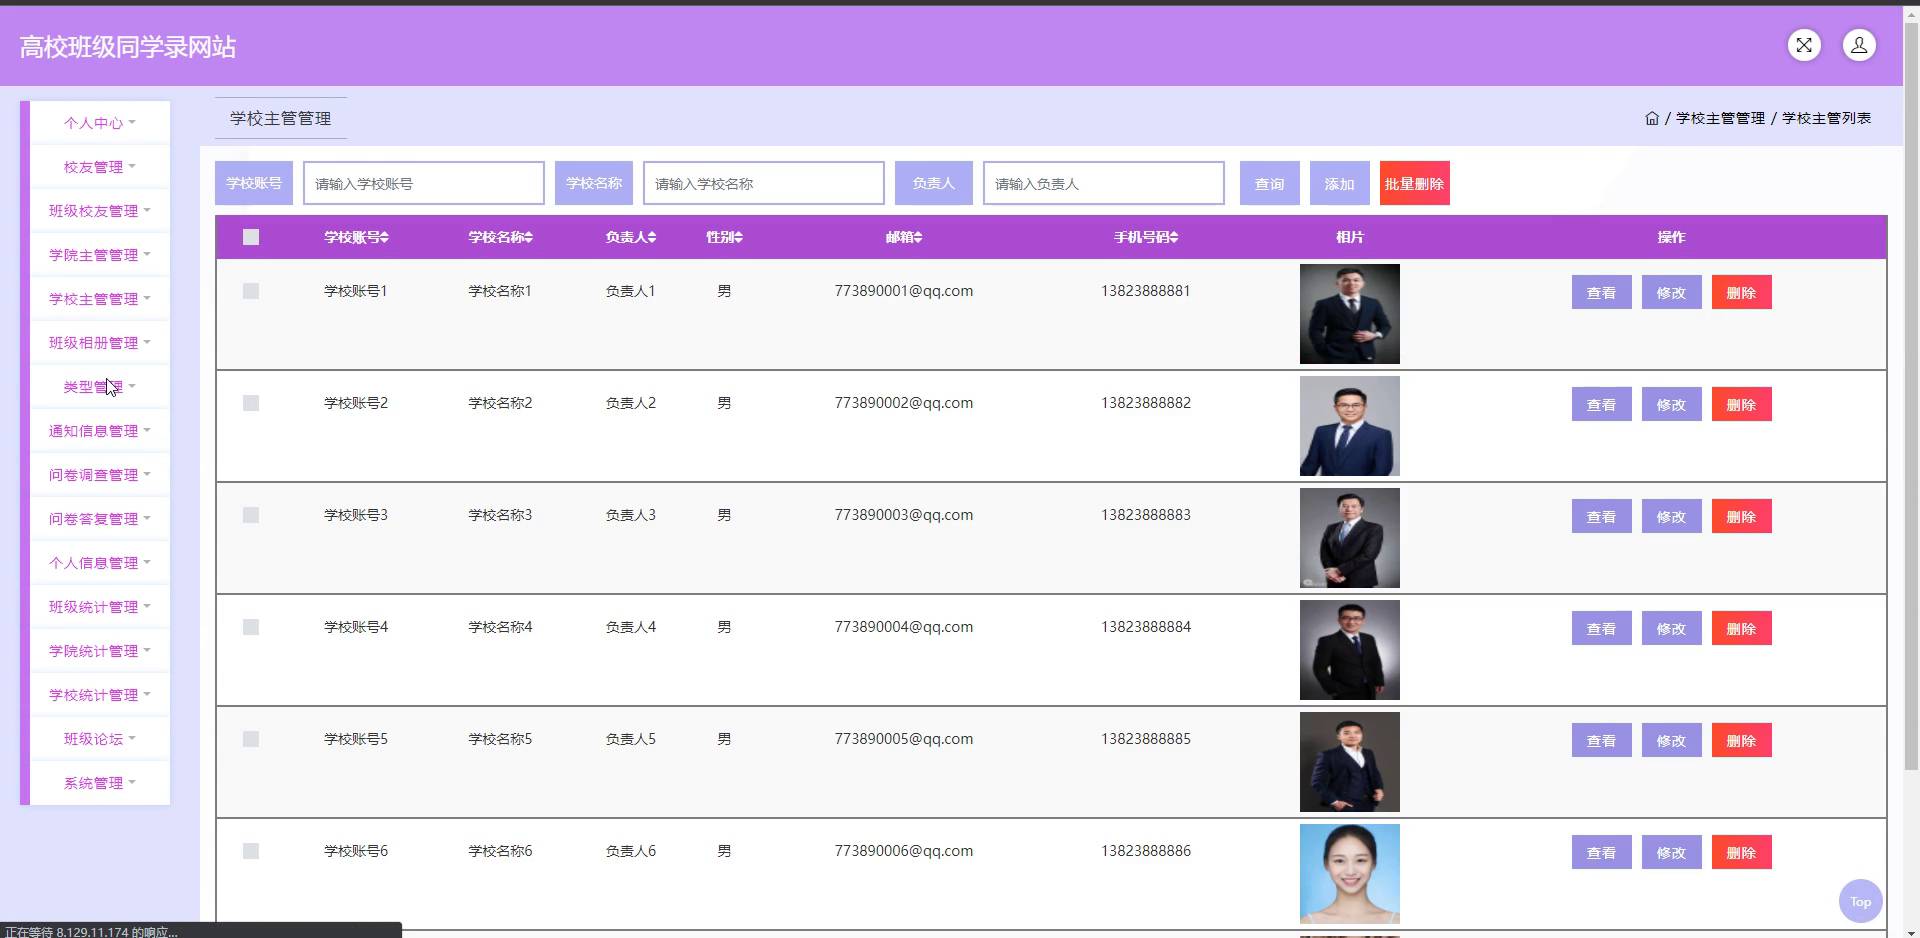Click the red 批量删除 button

pyautogui.click(x=1415, y=183)
